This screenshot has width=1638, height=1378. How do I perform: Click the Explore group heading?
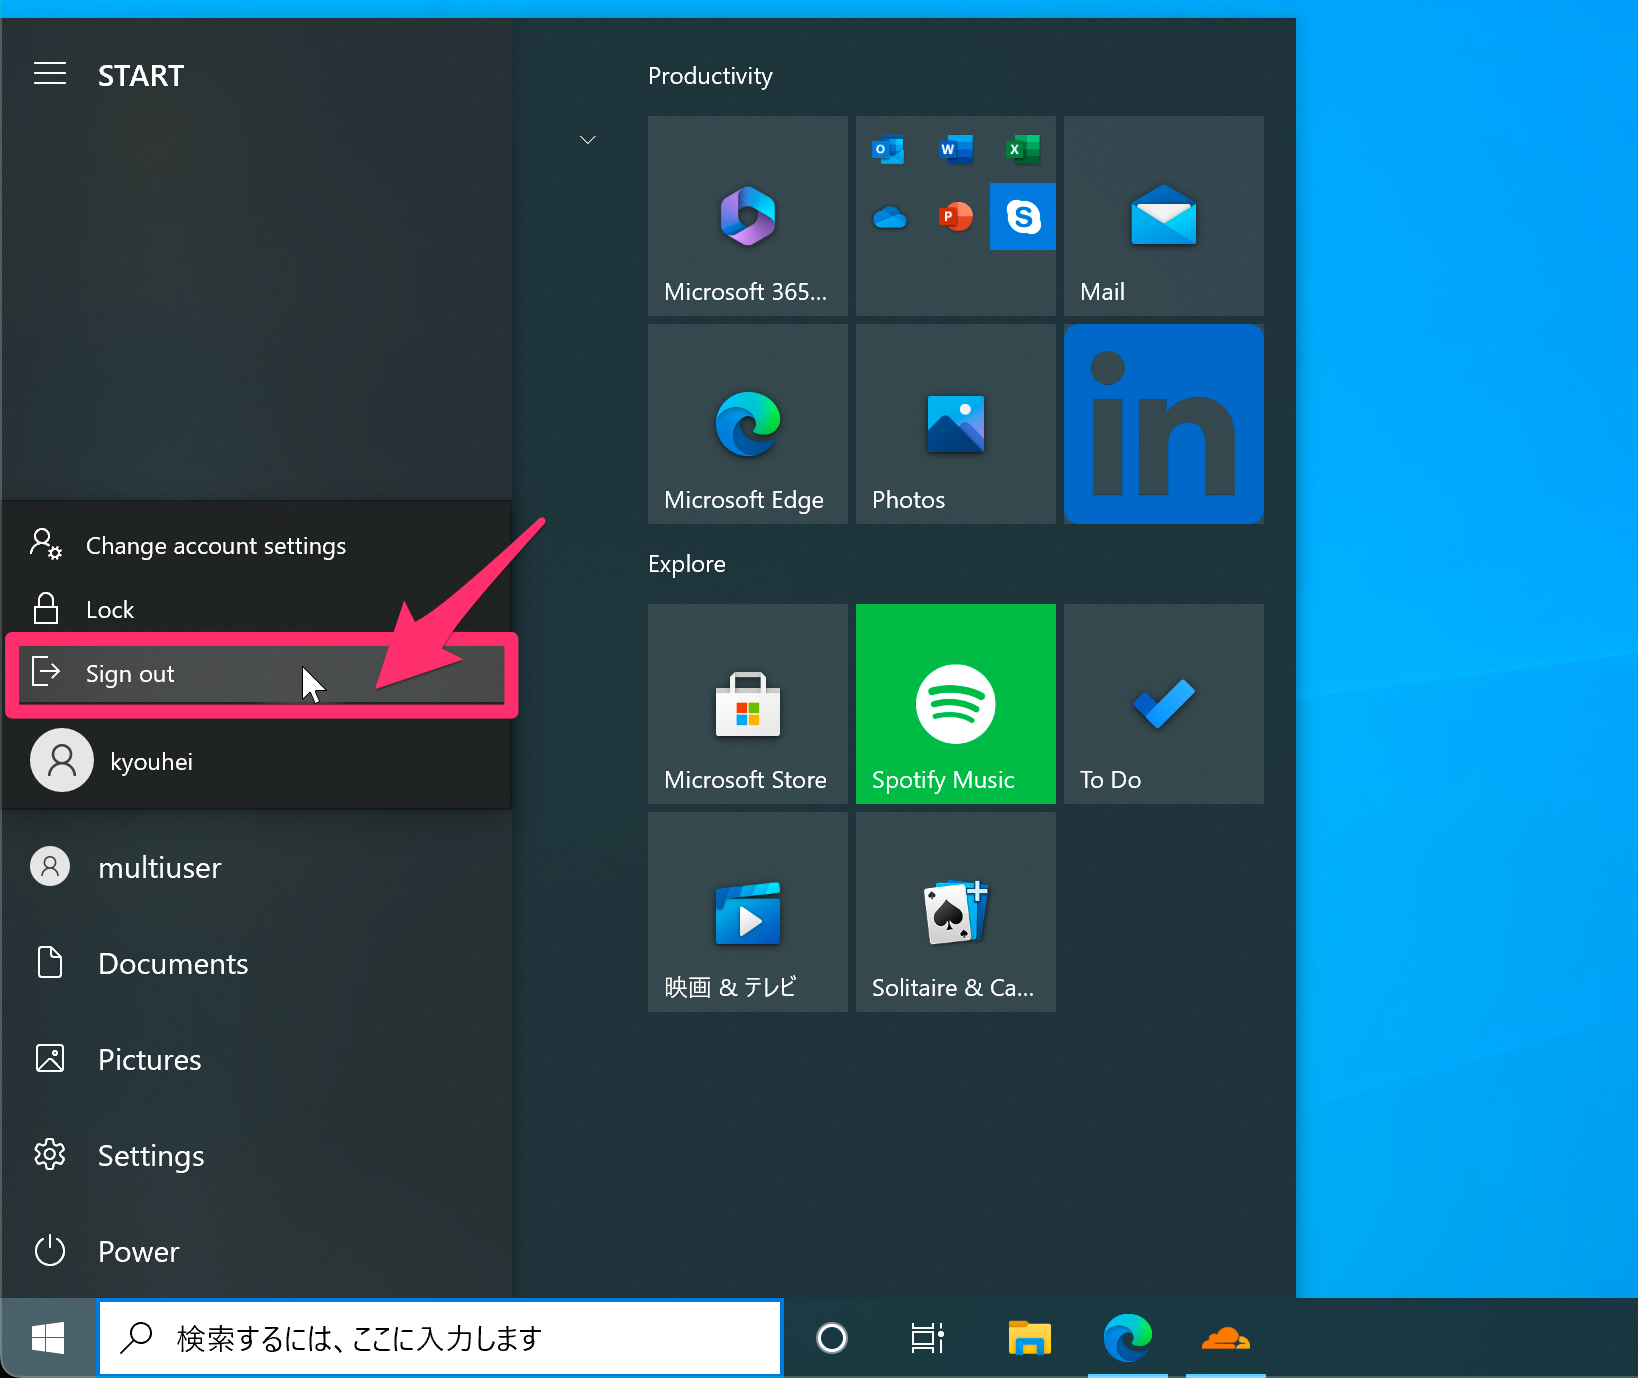click(x=687, y=564)
